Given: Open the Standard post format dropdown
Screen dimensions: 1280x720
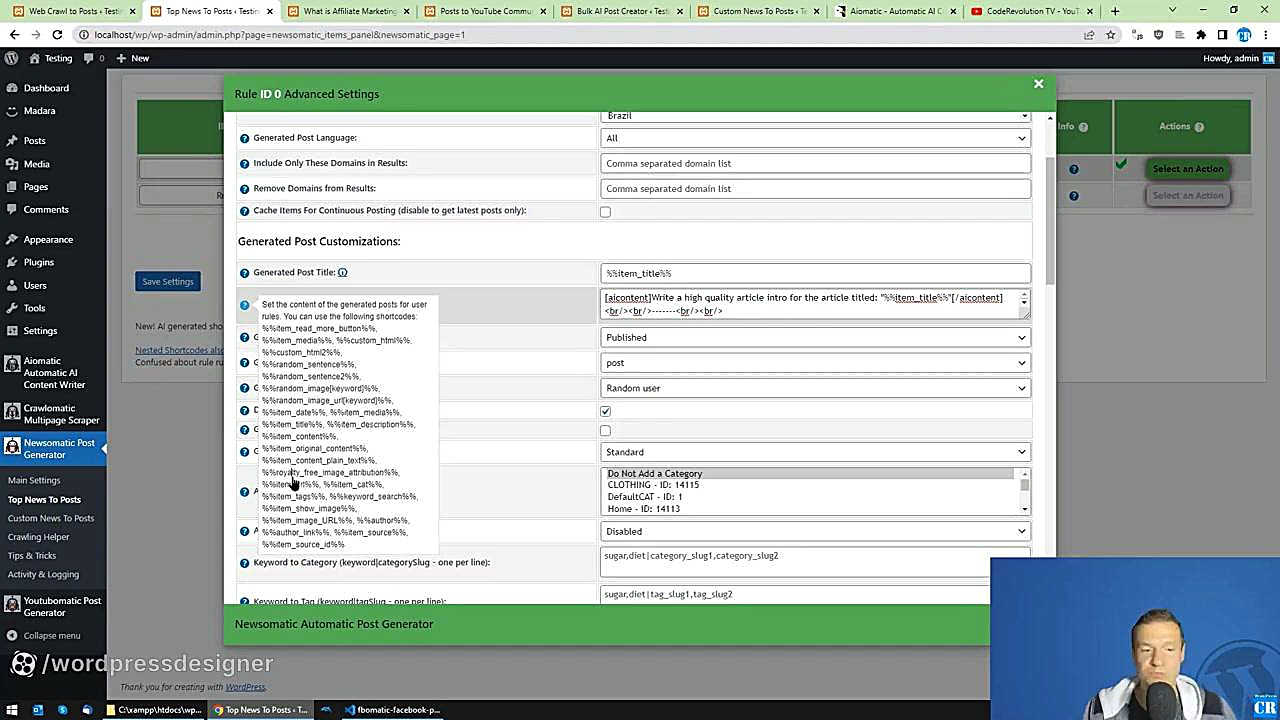Looking at the screenshot, I should 816,452.
